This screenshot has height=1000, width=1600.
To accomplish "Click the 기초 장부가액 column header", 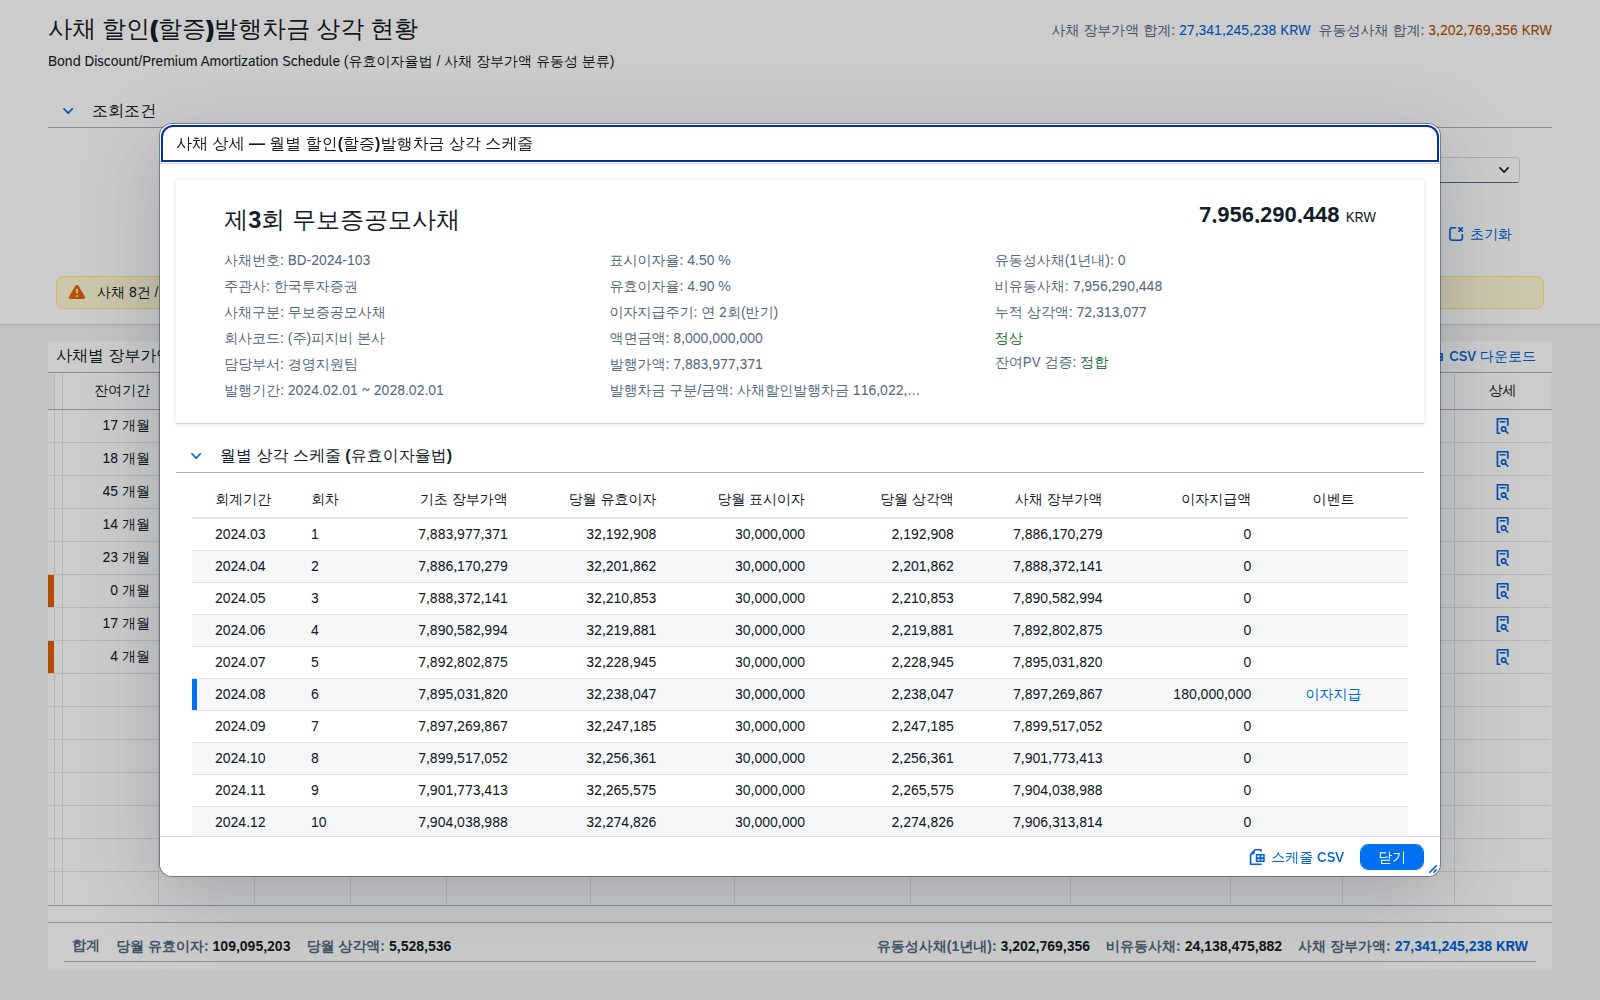I will point(463,499).
